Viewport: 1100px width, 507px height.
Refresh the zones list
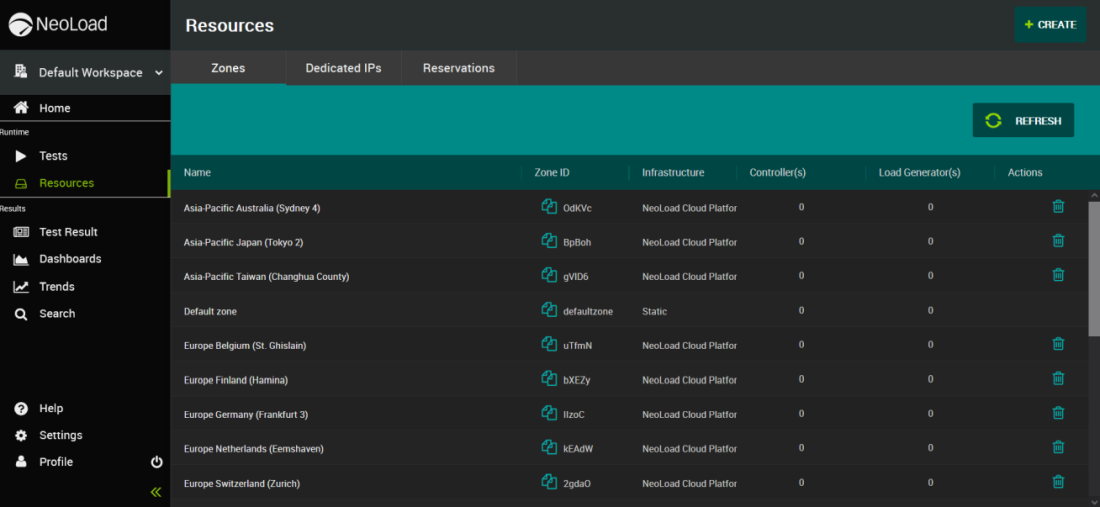pos(1023,120)
